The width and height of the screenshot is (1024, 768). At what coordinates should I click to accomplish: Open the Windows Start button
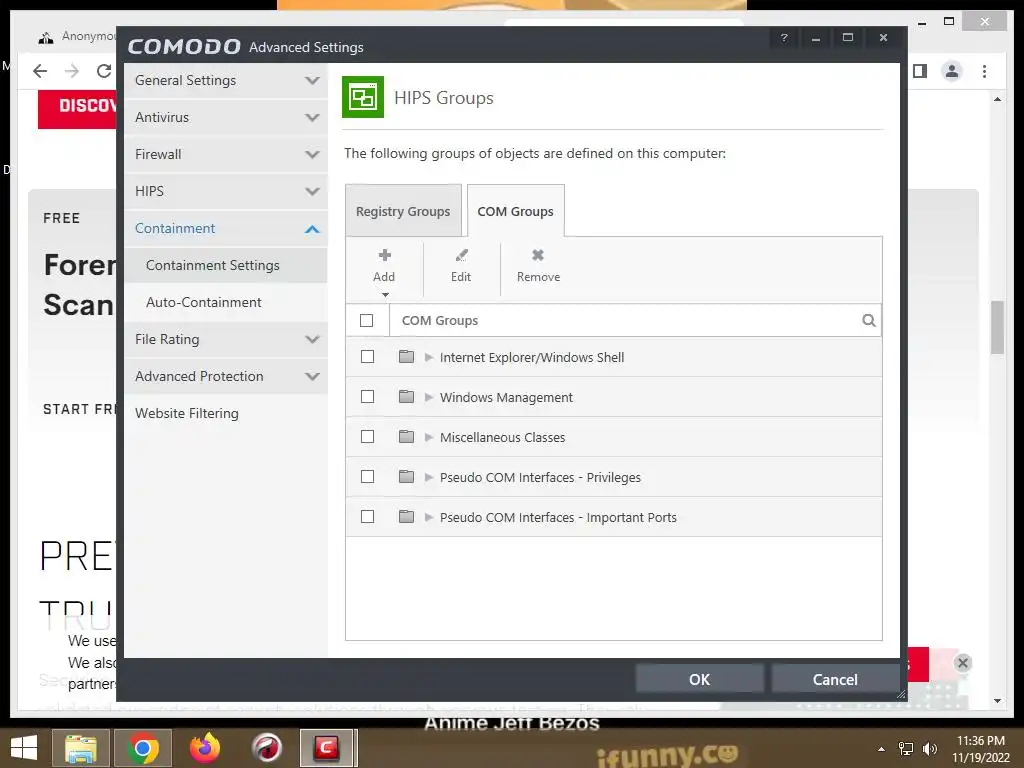[24, 748]
